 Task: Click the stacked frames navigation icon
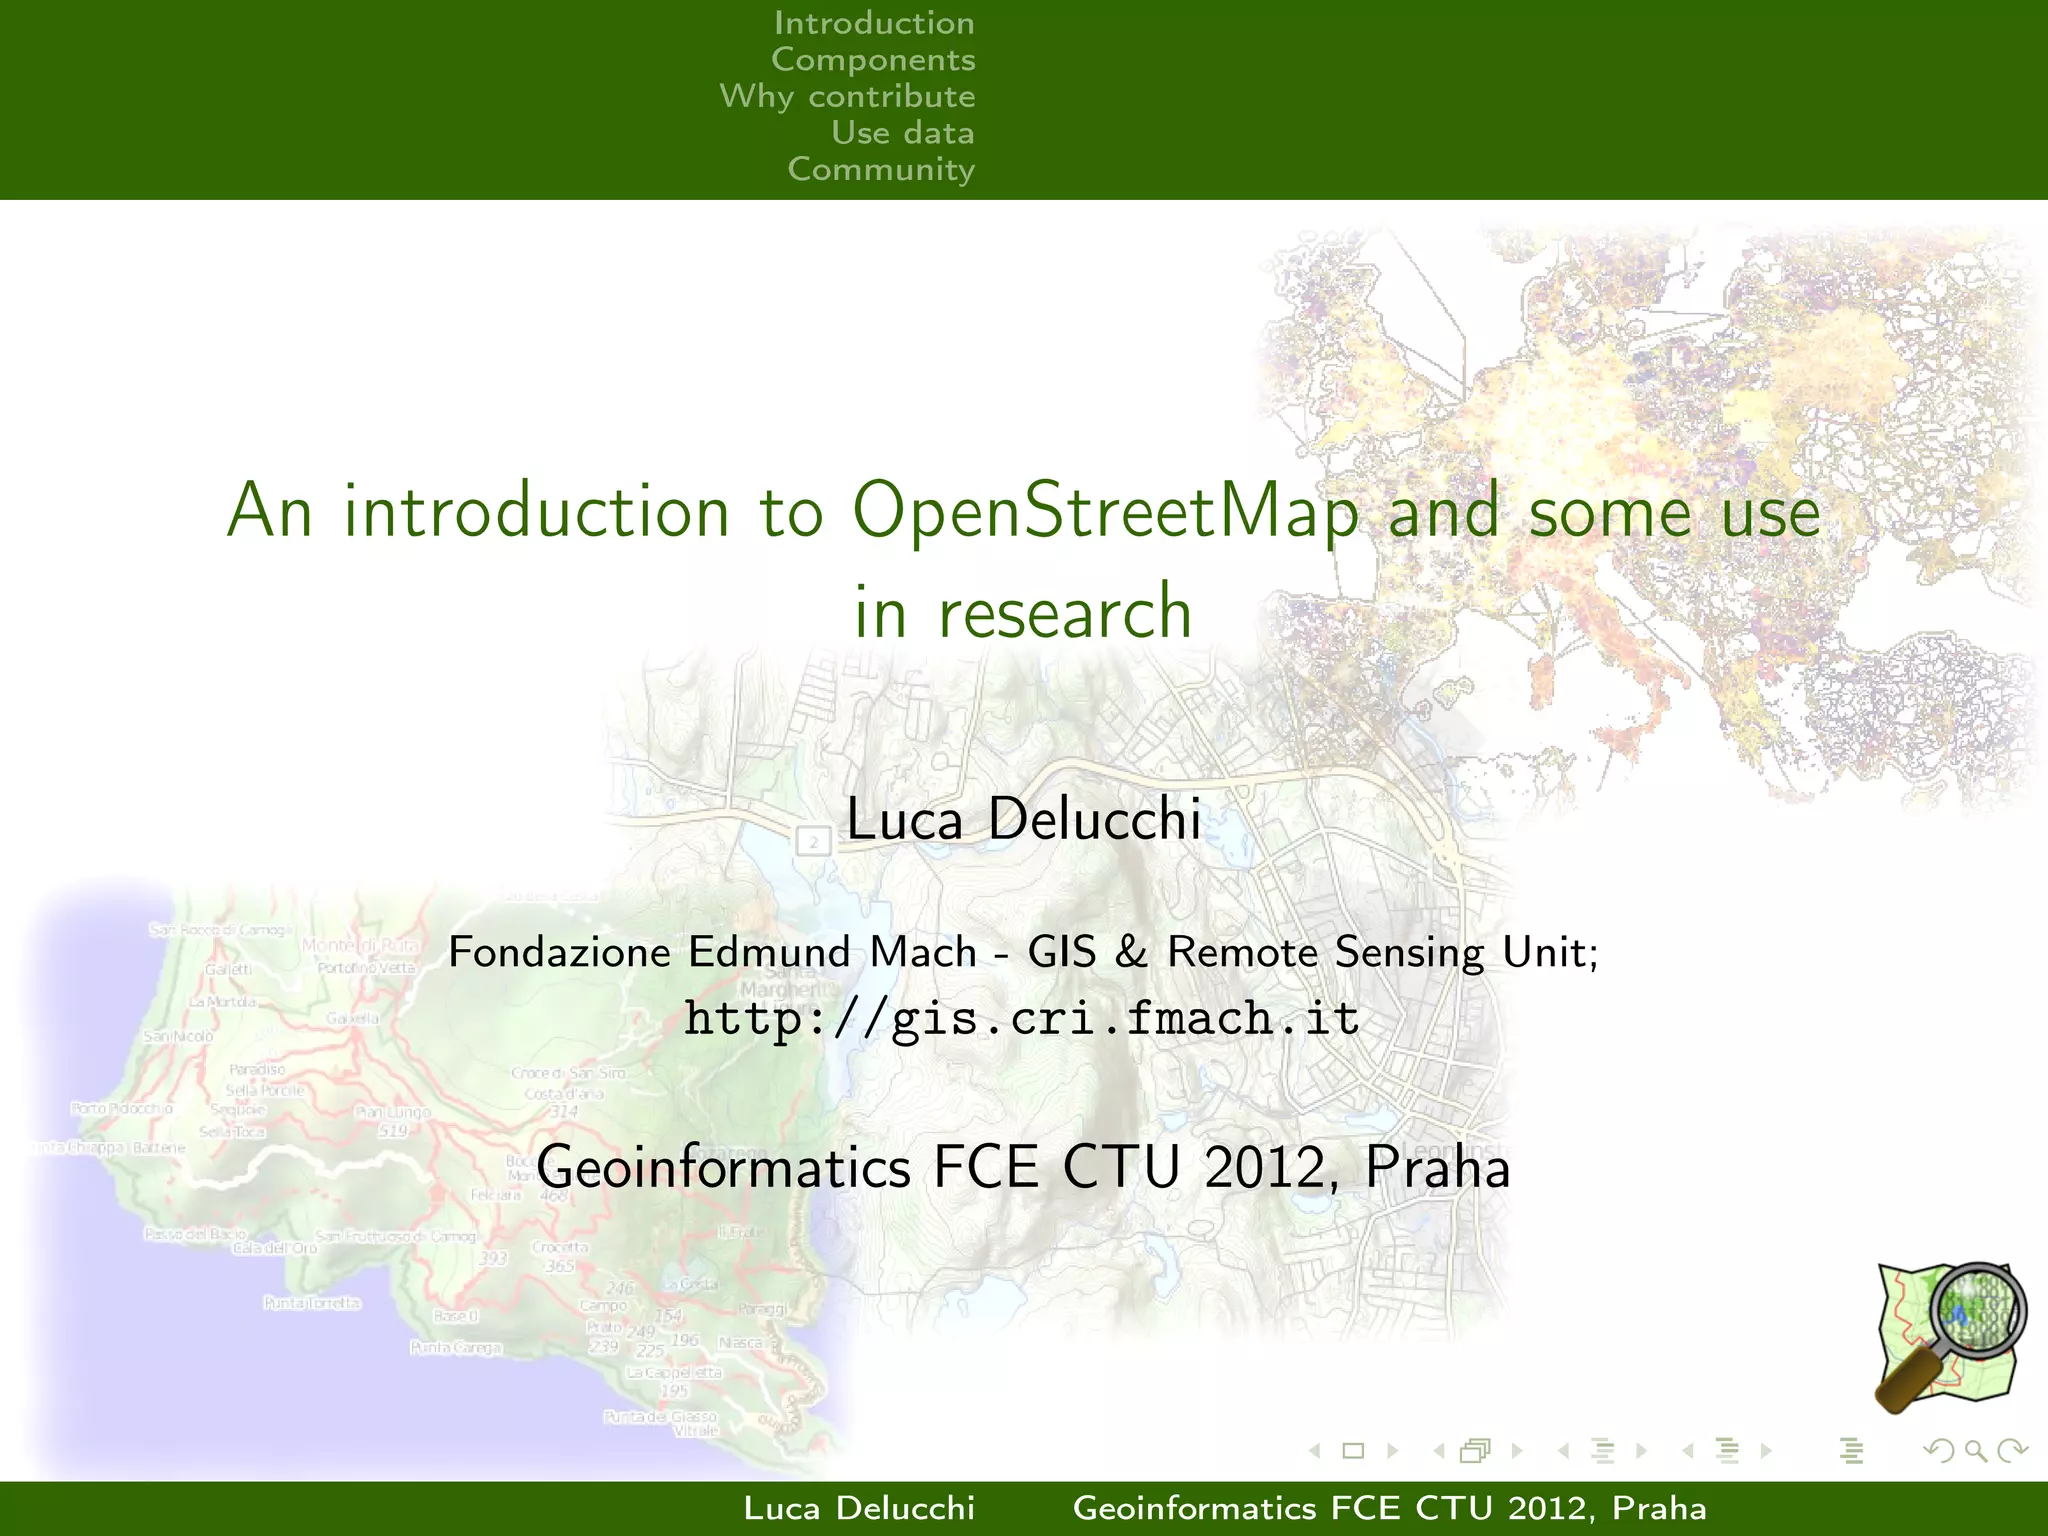[x=1475, y=1451]
